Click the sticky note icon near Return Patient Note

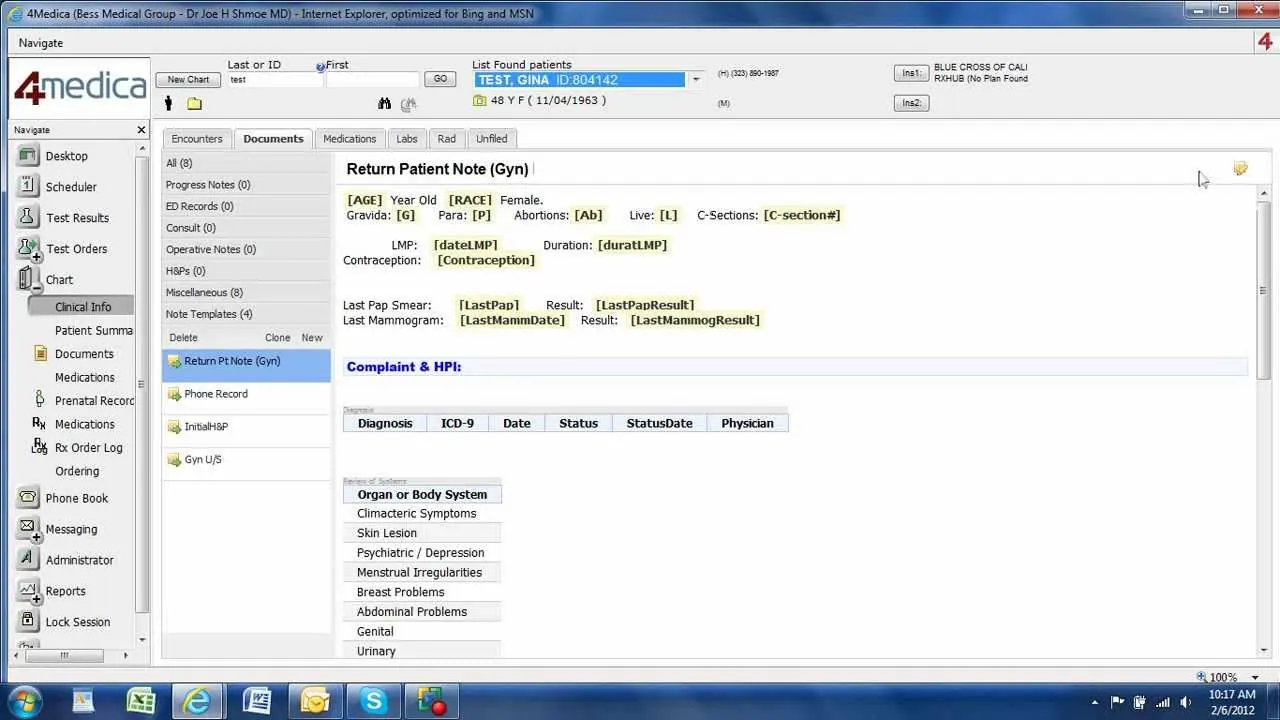pyautogui.click(x=1240, y=168)
